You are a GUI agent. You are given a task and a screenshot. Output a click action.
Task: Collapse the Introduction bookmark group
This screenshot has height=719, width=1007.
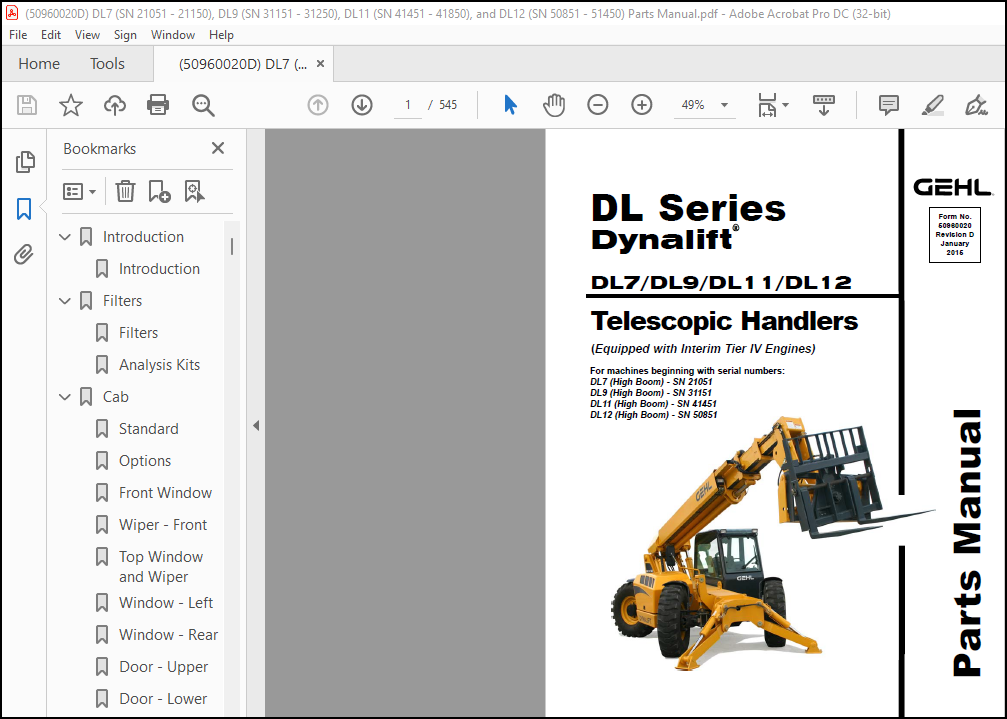[65, 237]
